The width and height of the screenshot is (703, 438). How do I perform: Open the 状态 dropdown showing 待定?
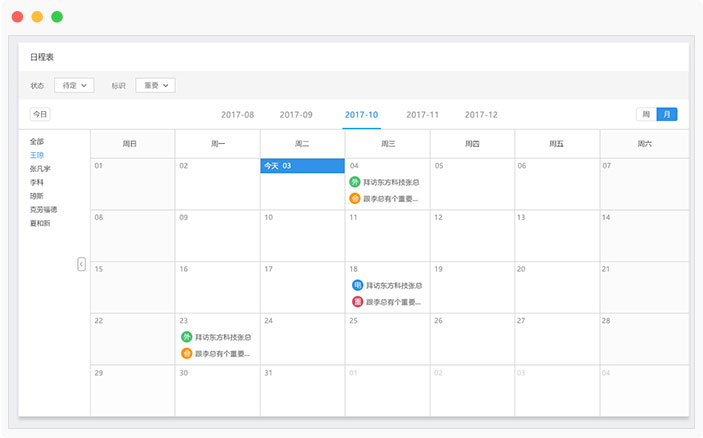coord(74,86)
